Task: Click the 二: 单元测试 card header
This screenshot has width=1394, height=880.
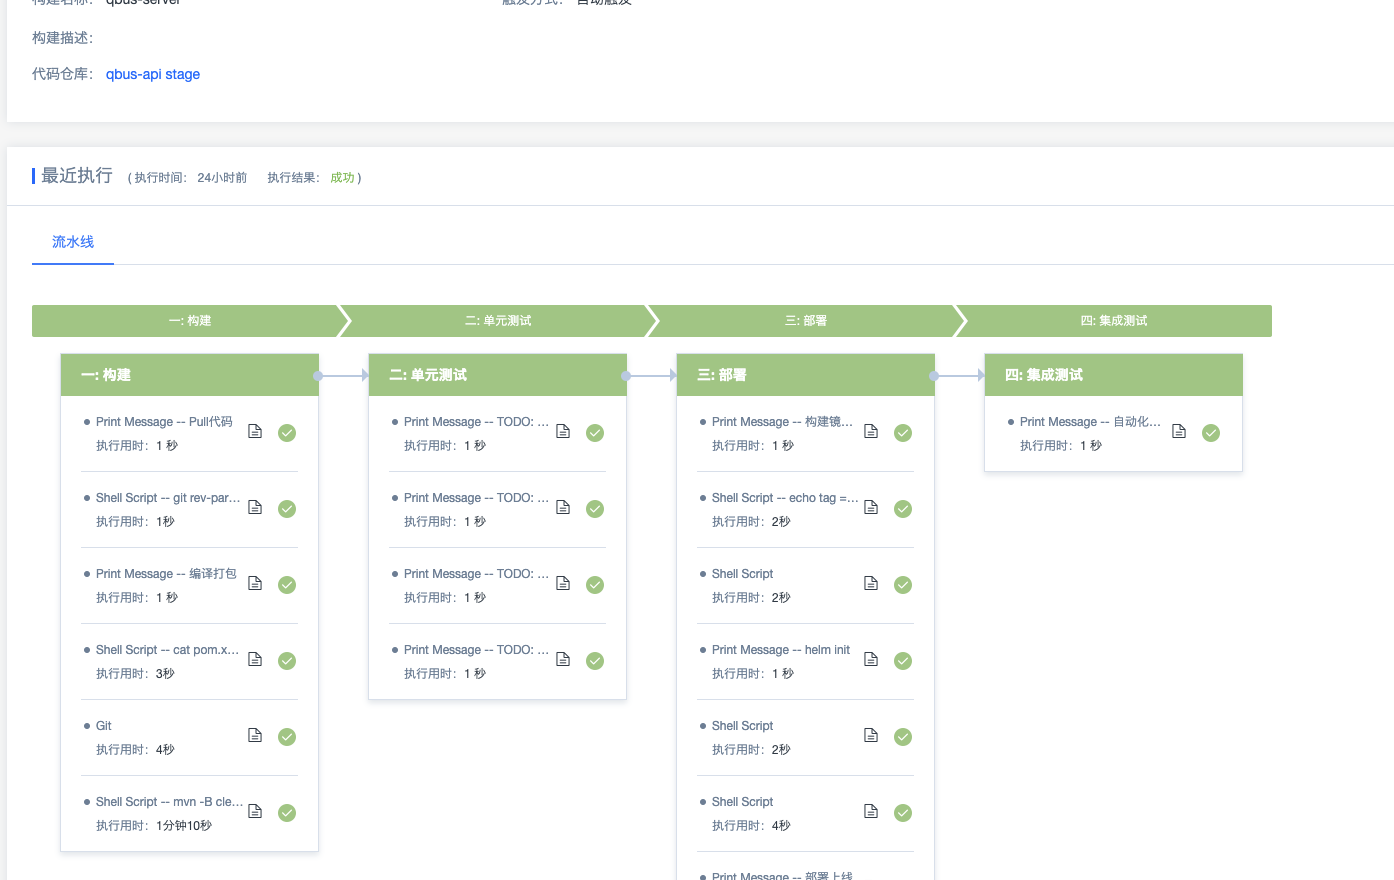Action: pos(497,375)
